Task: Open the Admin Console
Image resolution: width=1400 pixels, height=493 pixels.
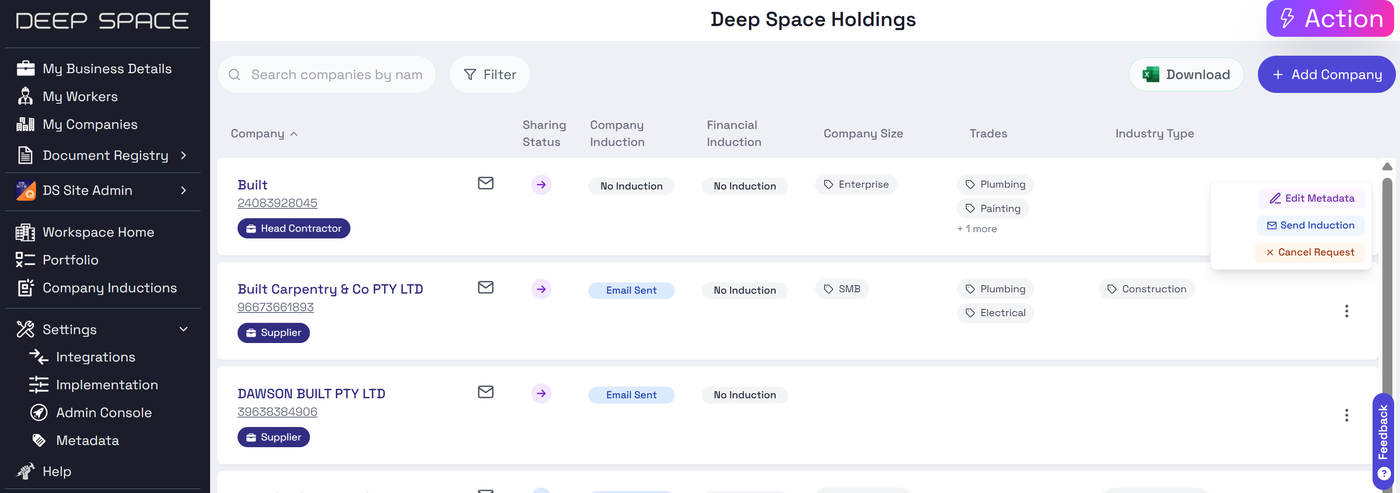Action: pos(104,413)
